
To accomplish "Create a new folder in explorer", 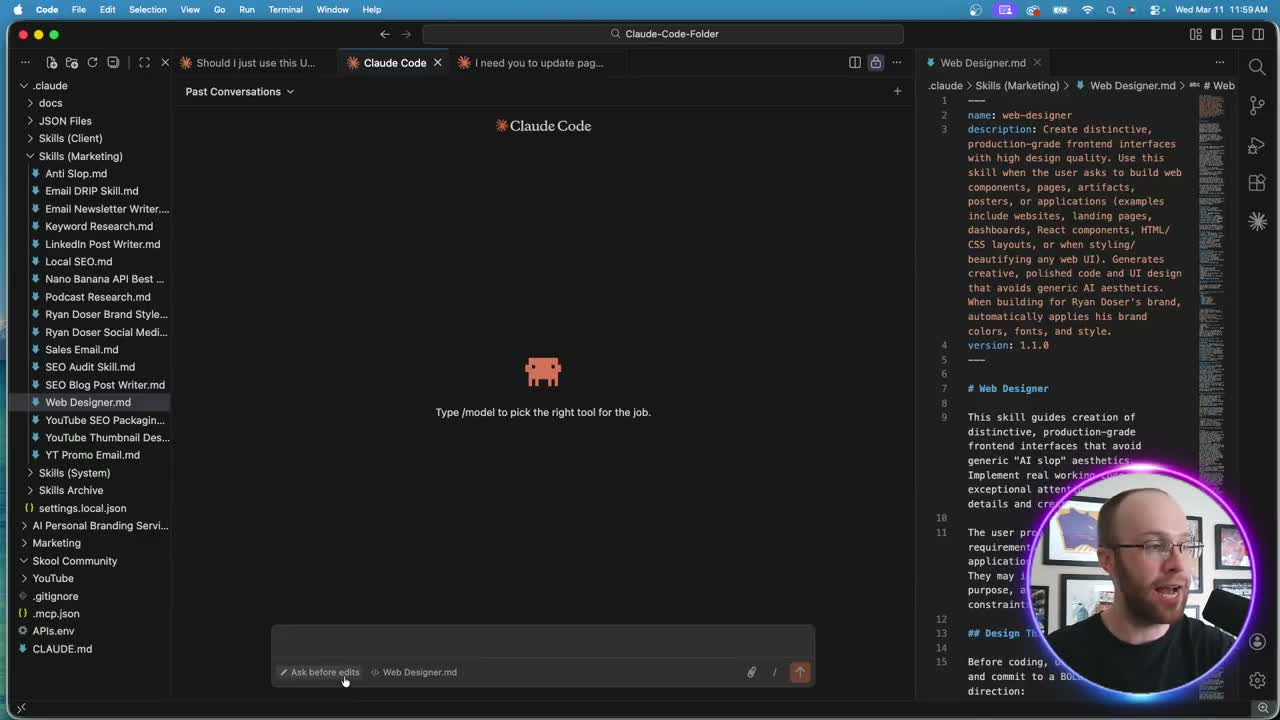I will click(72, 62).
